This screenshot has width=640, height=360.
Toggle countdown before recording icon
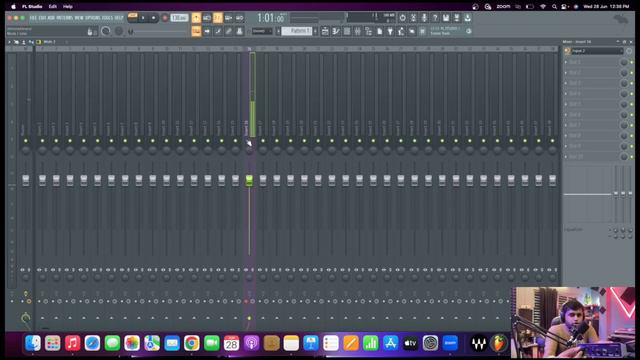tap(218, 18)
